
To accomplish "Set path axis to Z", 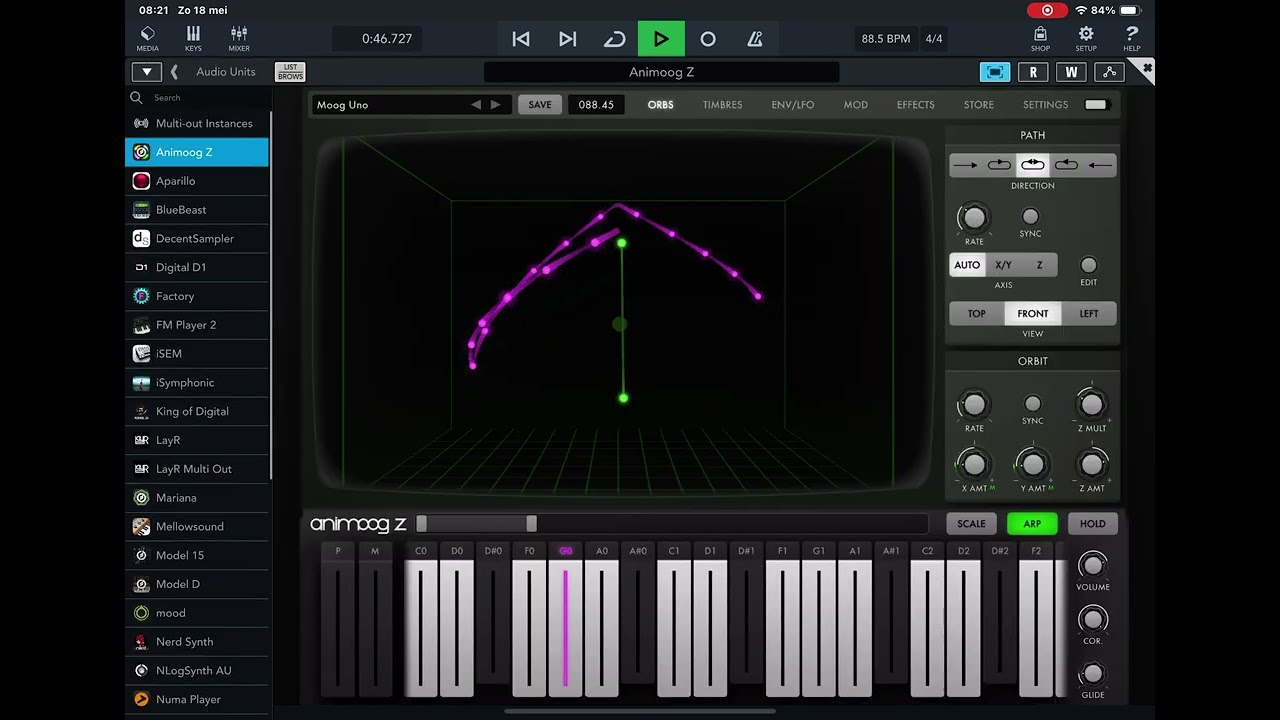I will 1040,265.
